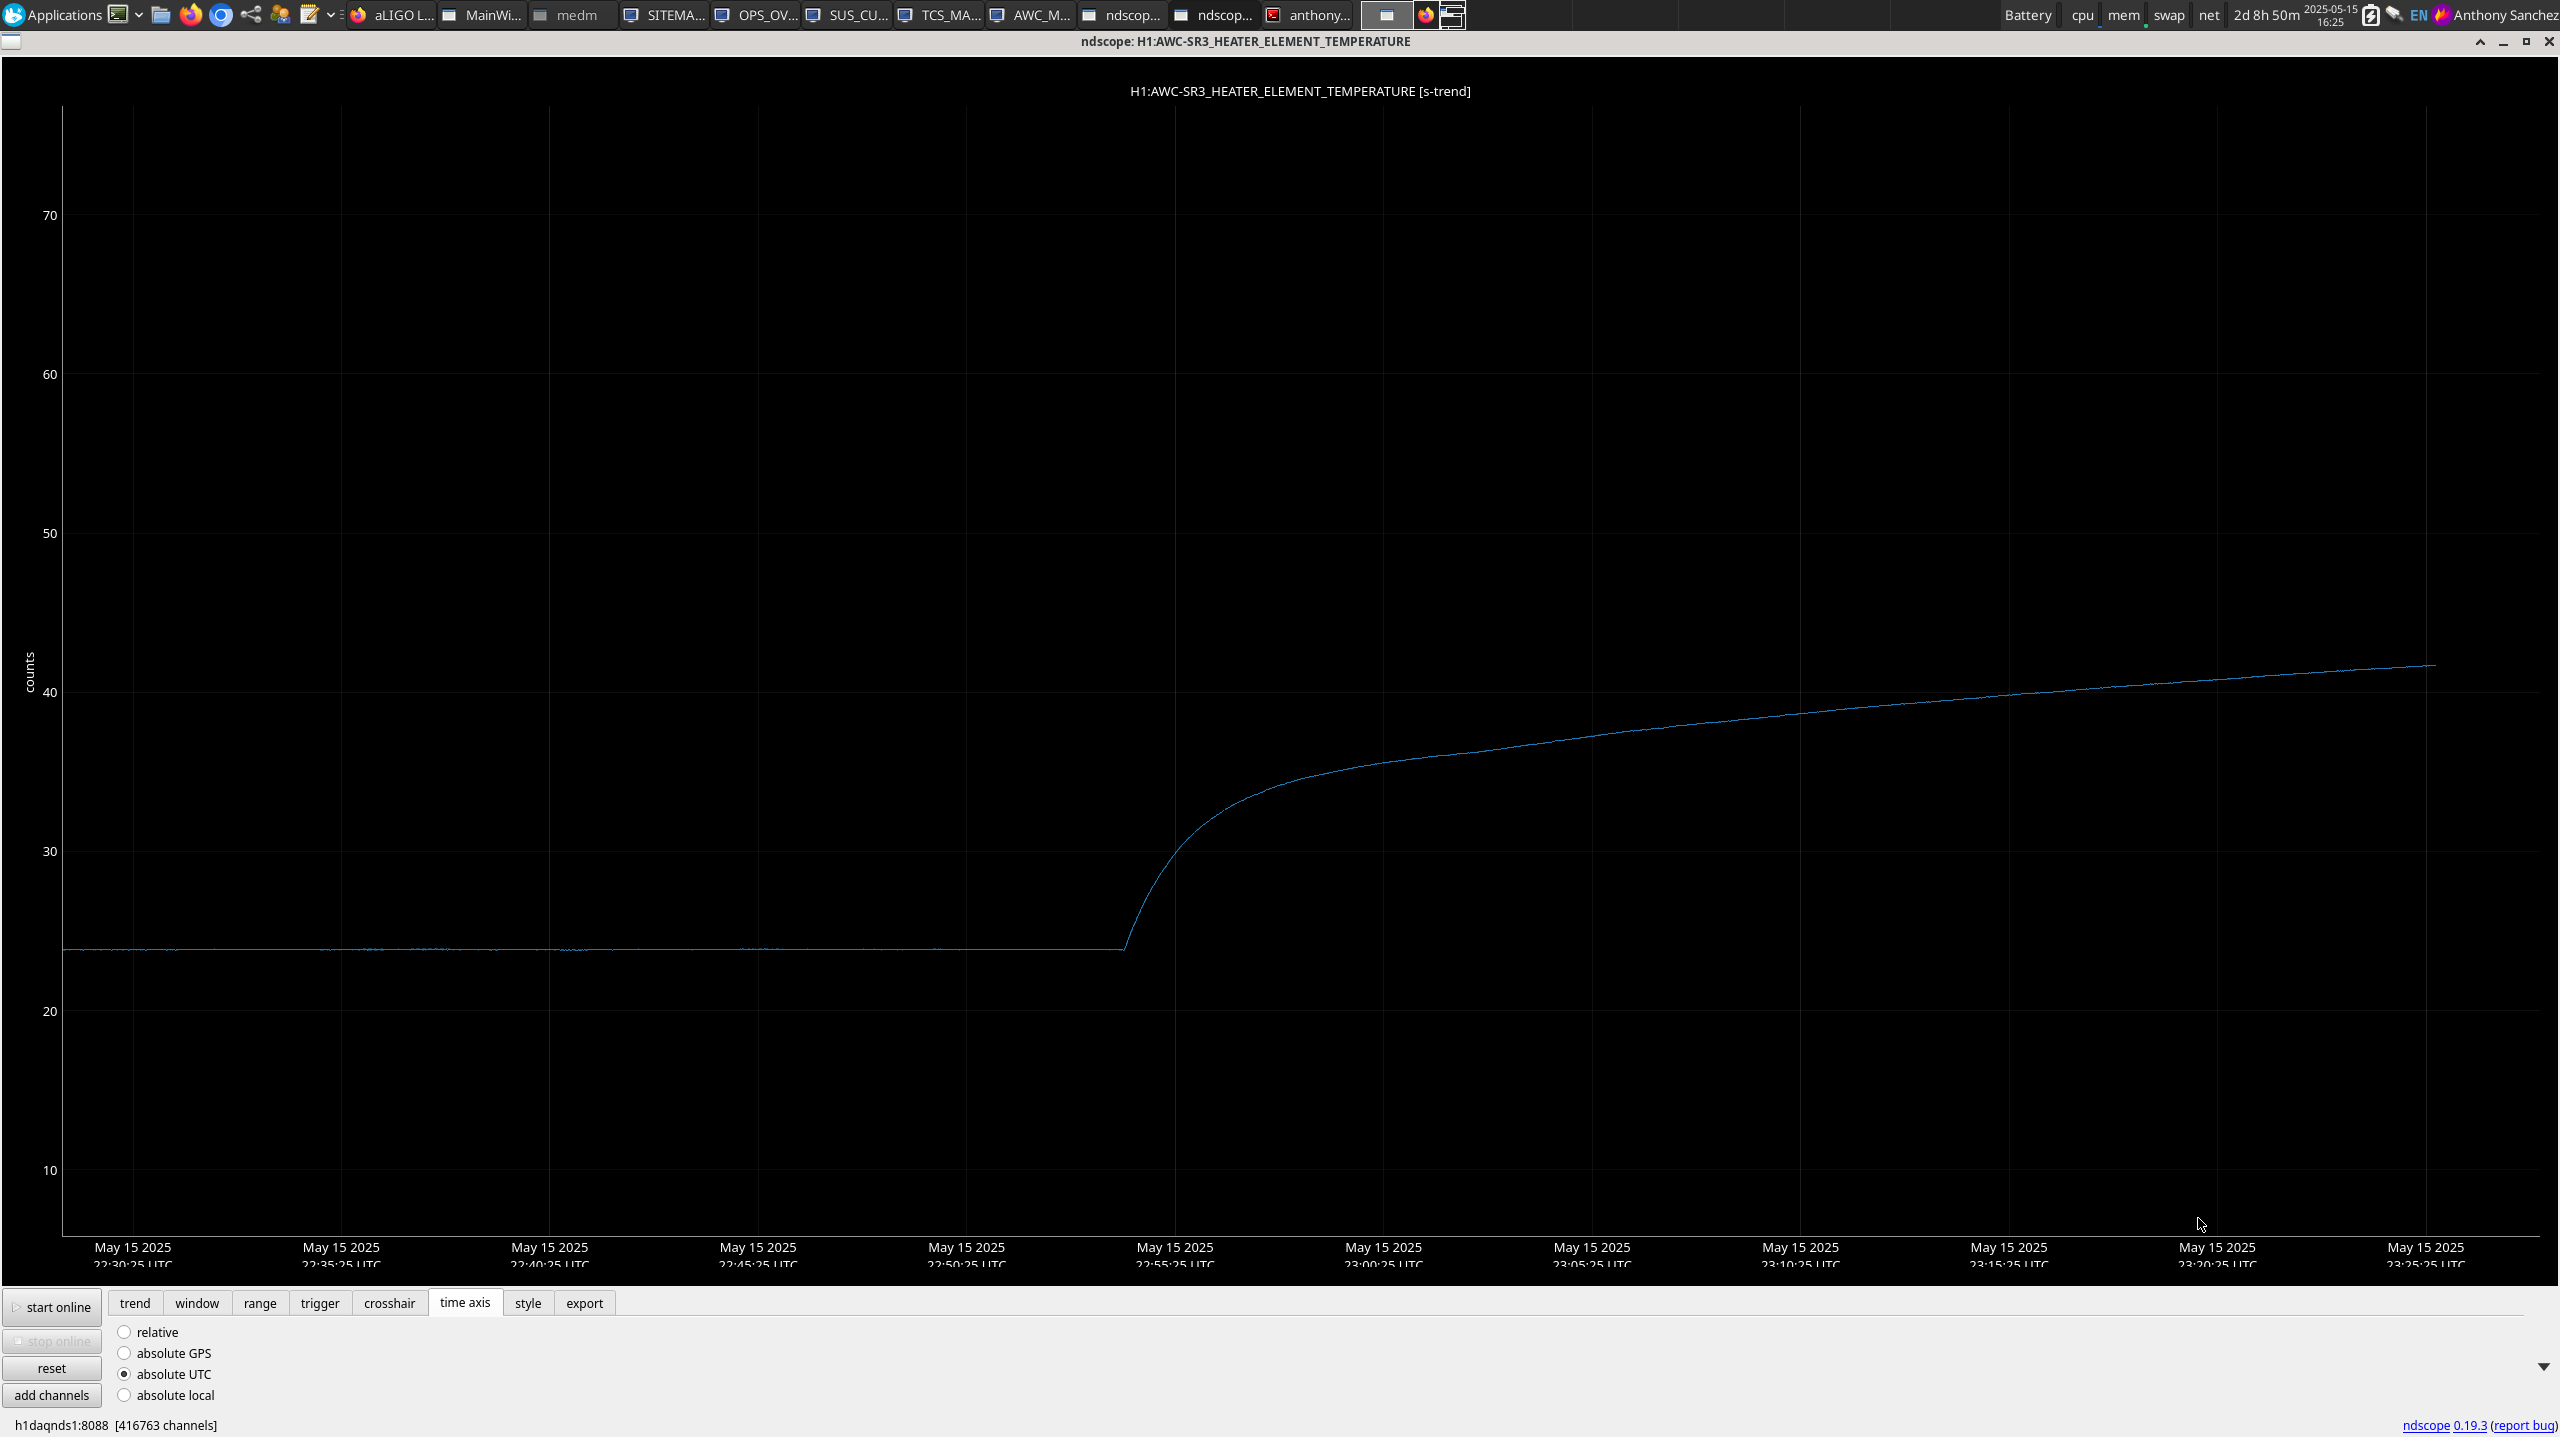The height and width of the screenshot is (1437, 2560).
Task: Switch to the anthony... terminal window
Action: pos(1308,15)
